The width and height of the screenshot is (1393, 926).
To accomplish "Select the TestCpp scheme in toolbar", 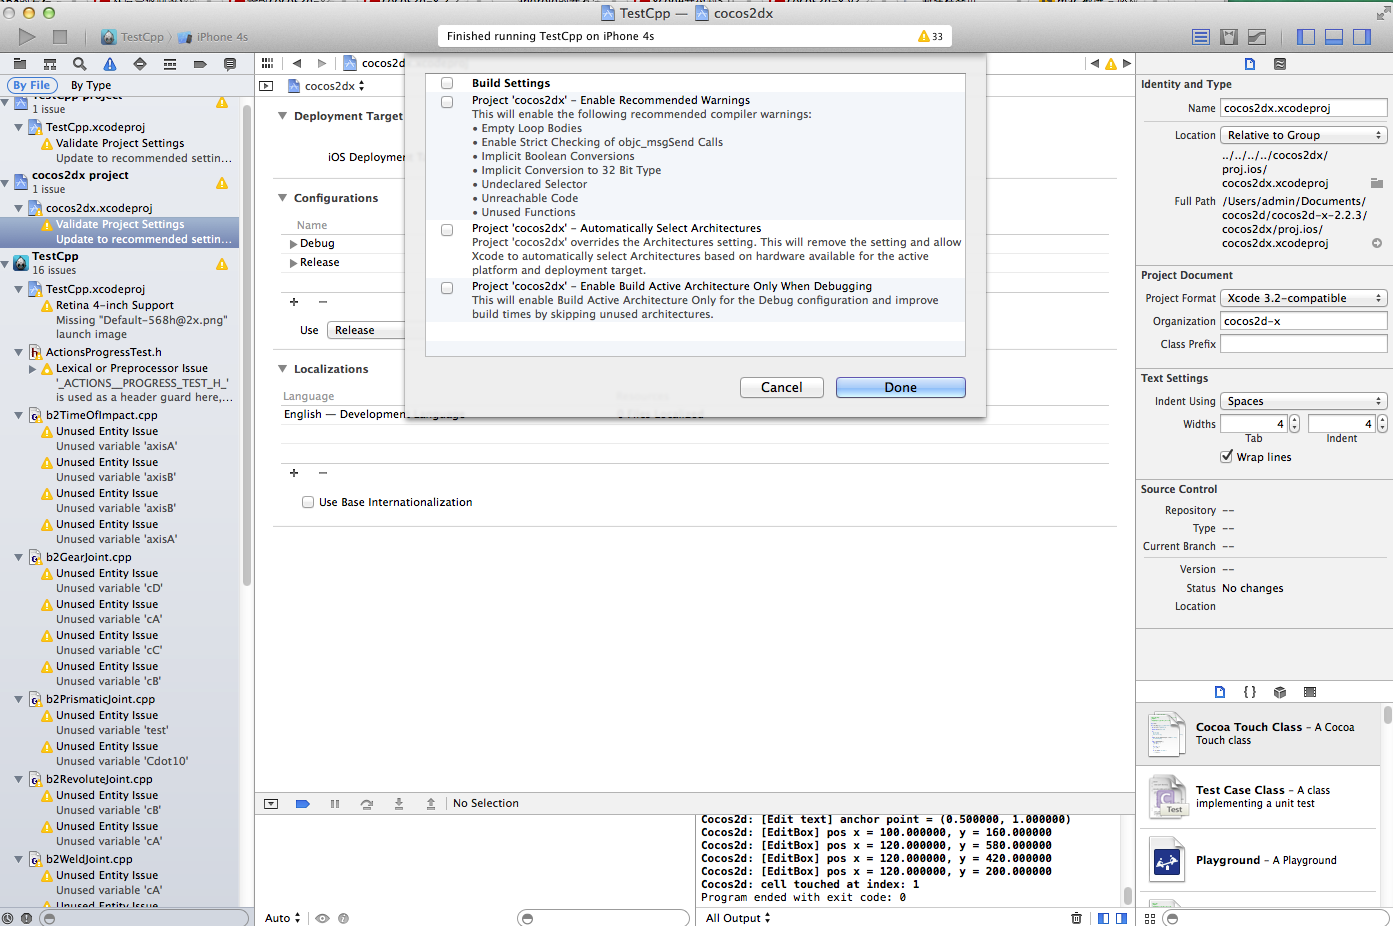I will pyautogui.click(x=132, y=37).
